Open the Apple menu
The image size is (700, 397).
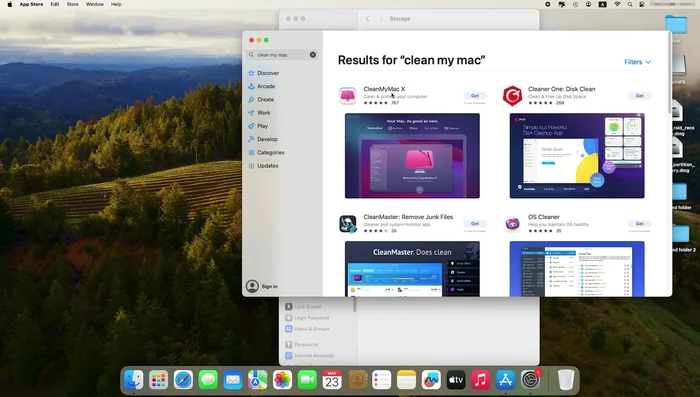coord(9,4)
